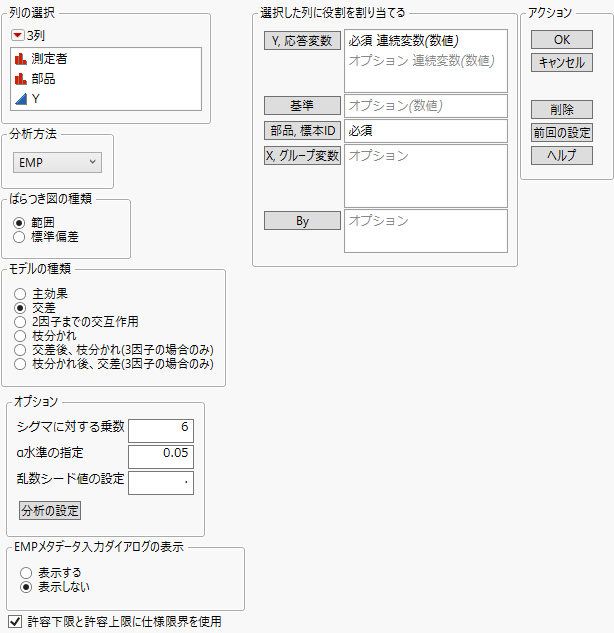Click the 部品, 標本ID required box
The height and width of the screenshot is (633, 614).
[426, 131]
